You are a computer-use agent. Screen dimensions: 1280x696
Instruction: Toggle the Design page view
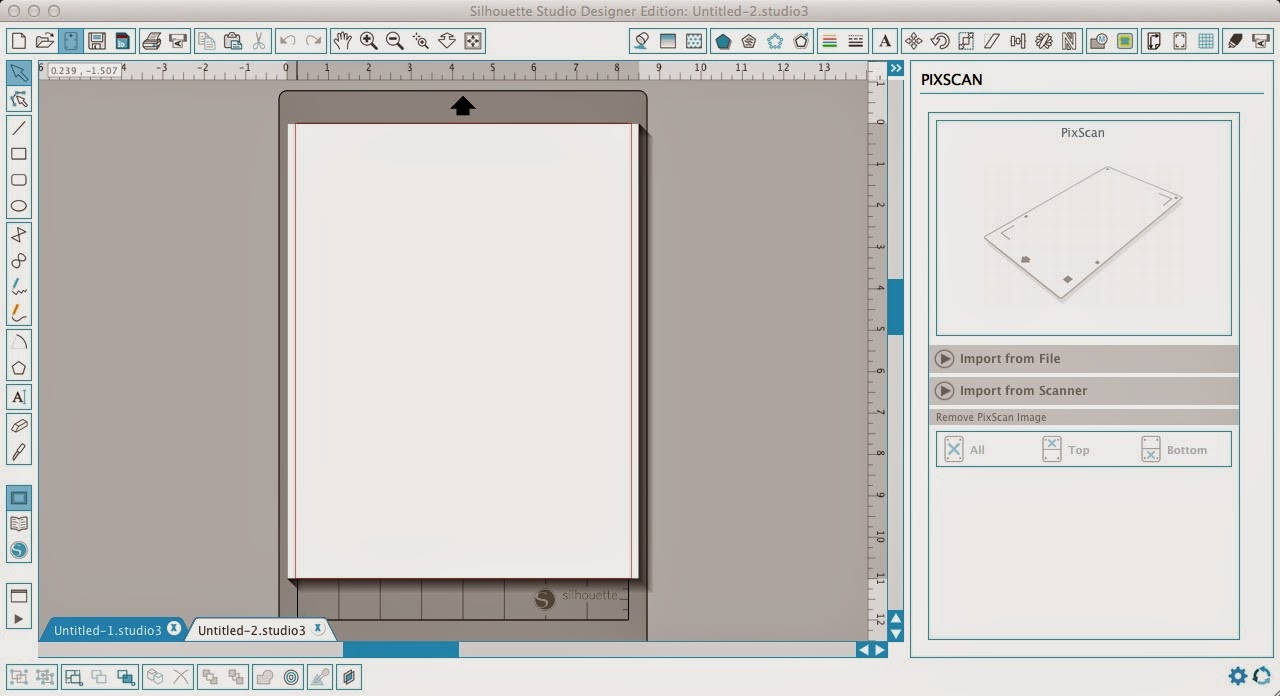tap(18, 498)
